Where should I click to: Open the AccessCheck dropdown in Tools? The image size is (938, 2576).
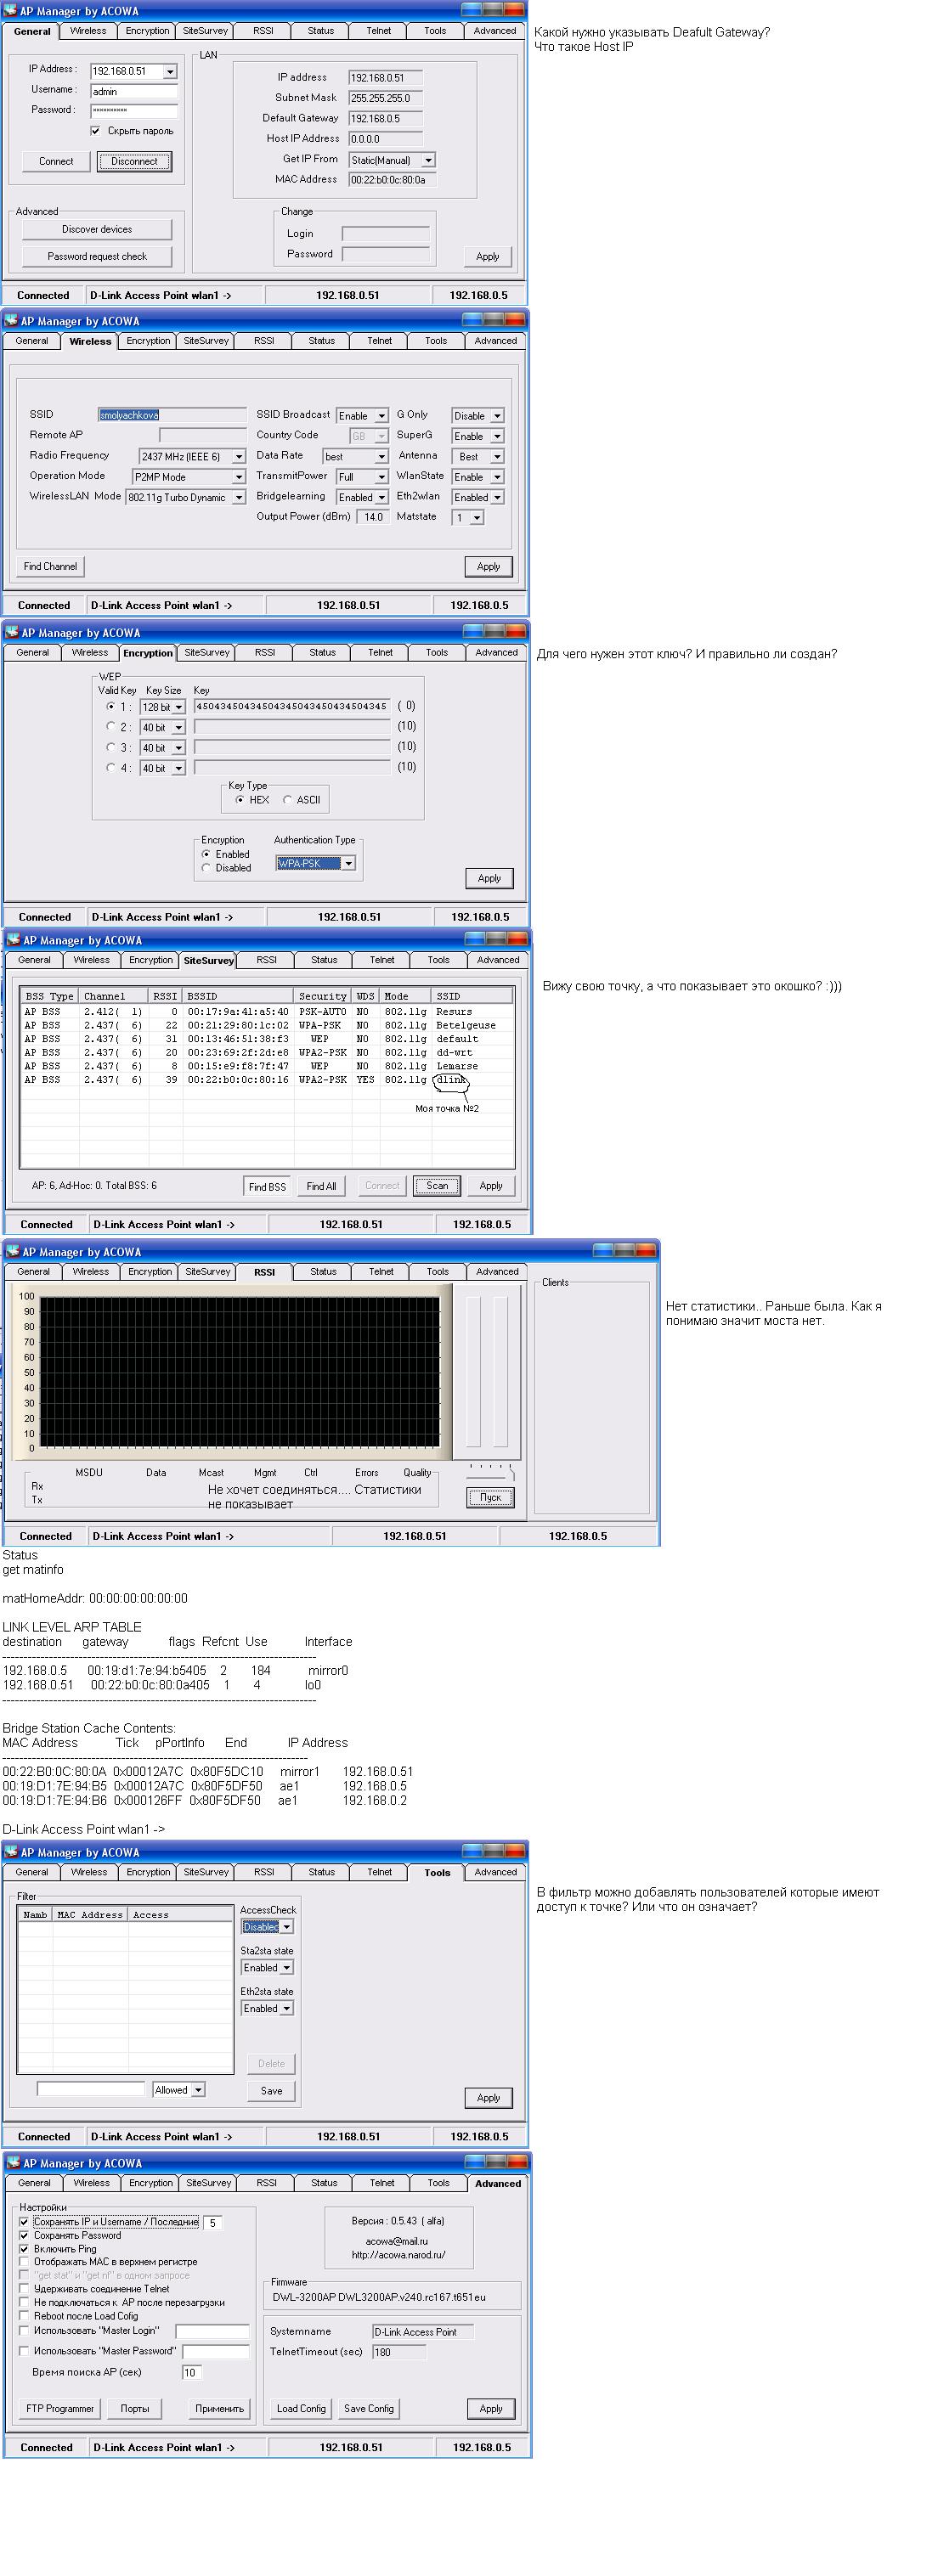286,1927
